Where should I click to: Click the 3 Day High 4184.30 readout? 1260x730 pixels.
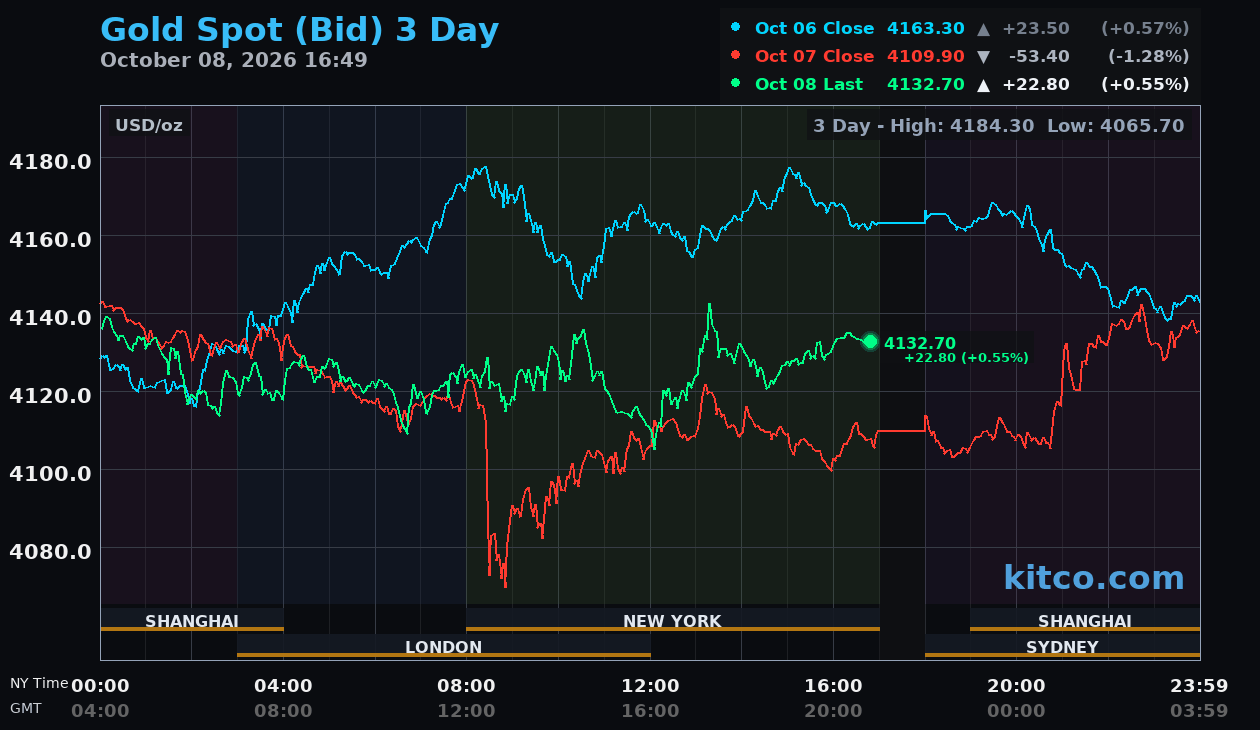point(924,126)
